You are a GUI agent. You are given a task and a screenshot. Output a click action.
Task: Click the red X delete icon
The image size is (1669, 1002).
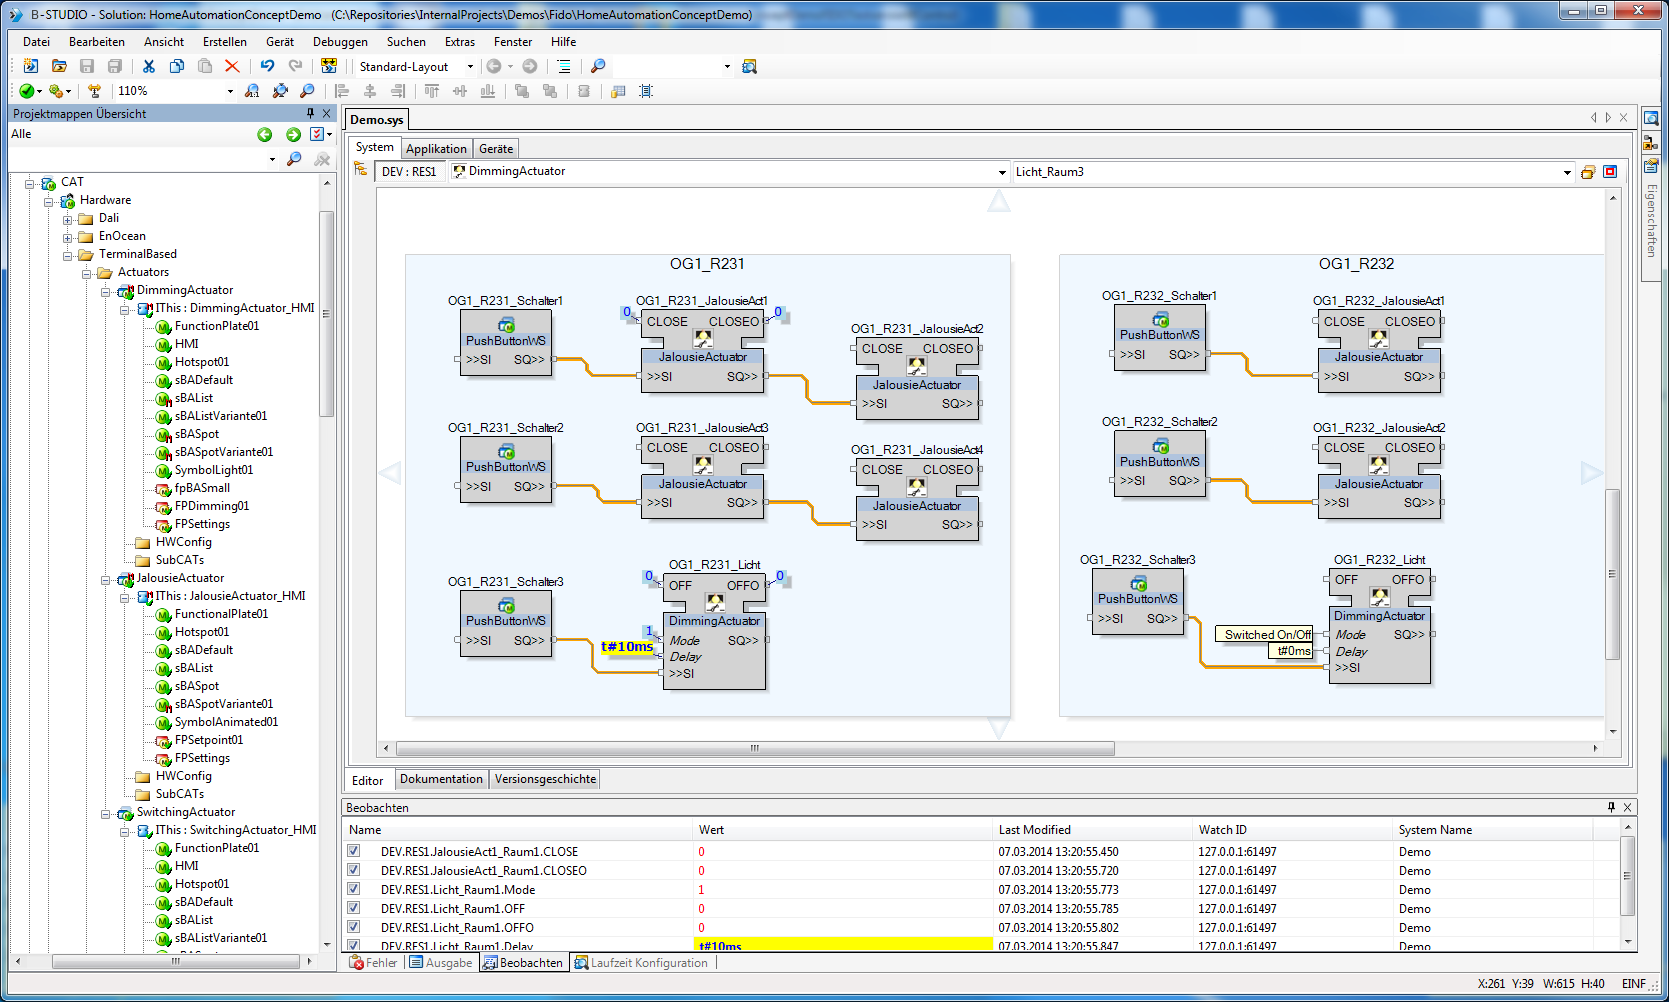[232, 66]
